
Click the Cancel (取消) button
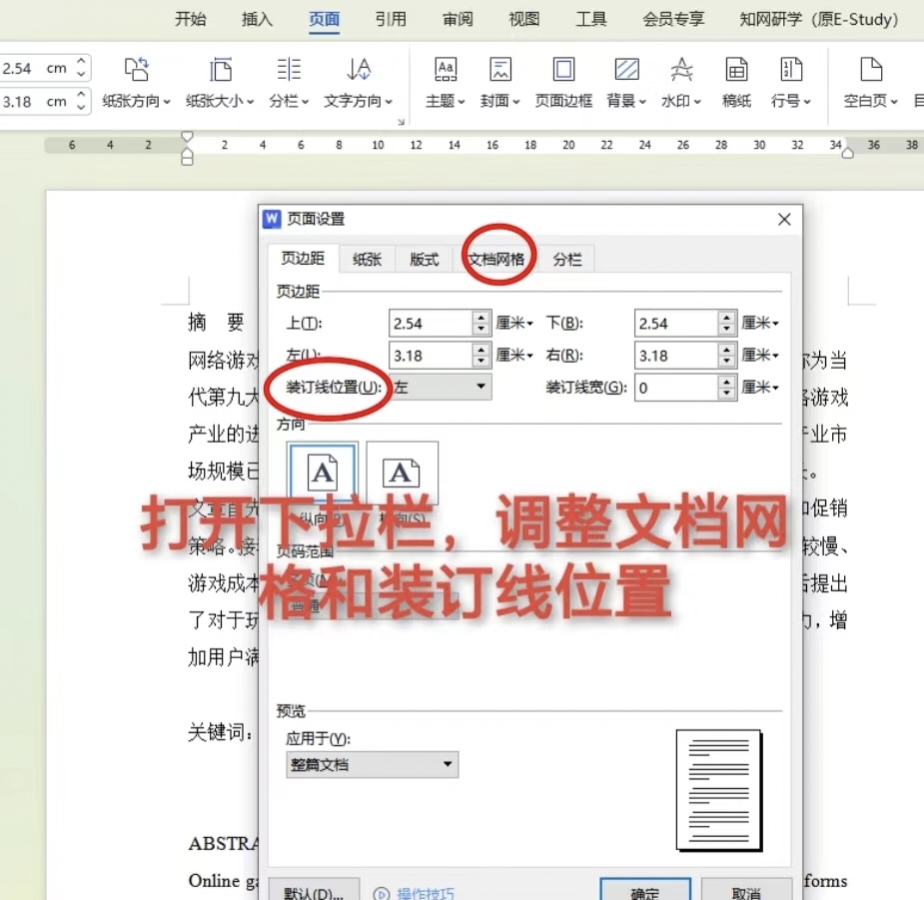point(746,891)
